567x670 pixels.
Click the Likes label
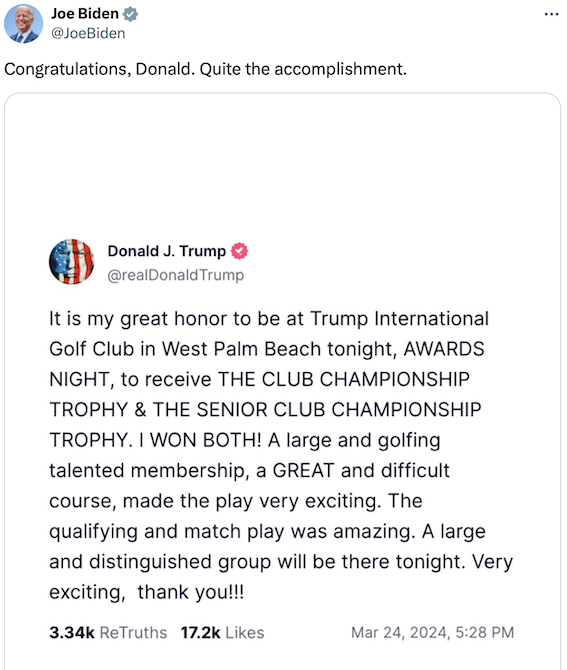(245, 632)
